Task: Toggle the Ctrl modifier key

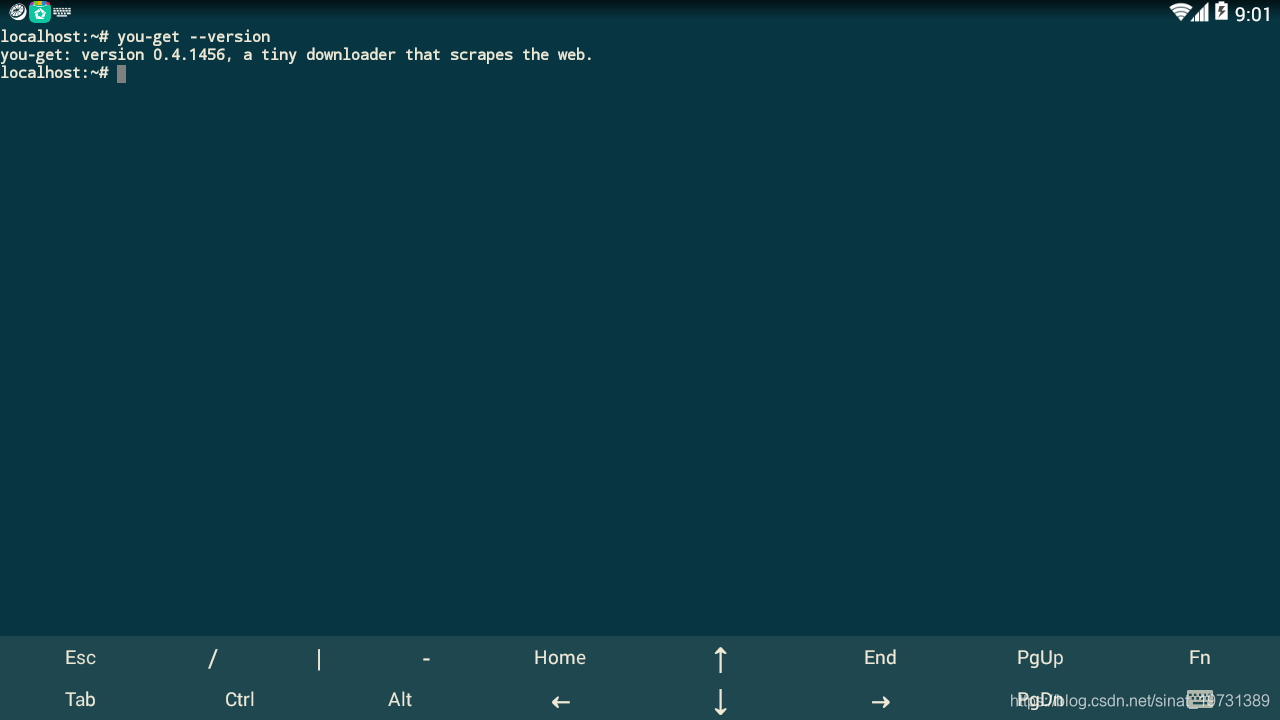Action: pos(240,699)
